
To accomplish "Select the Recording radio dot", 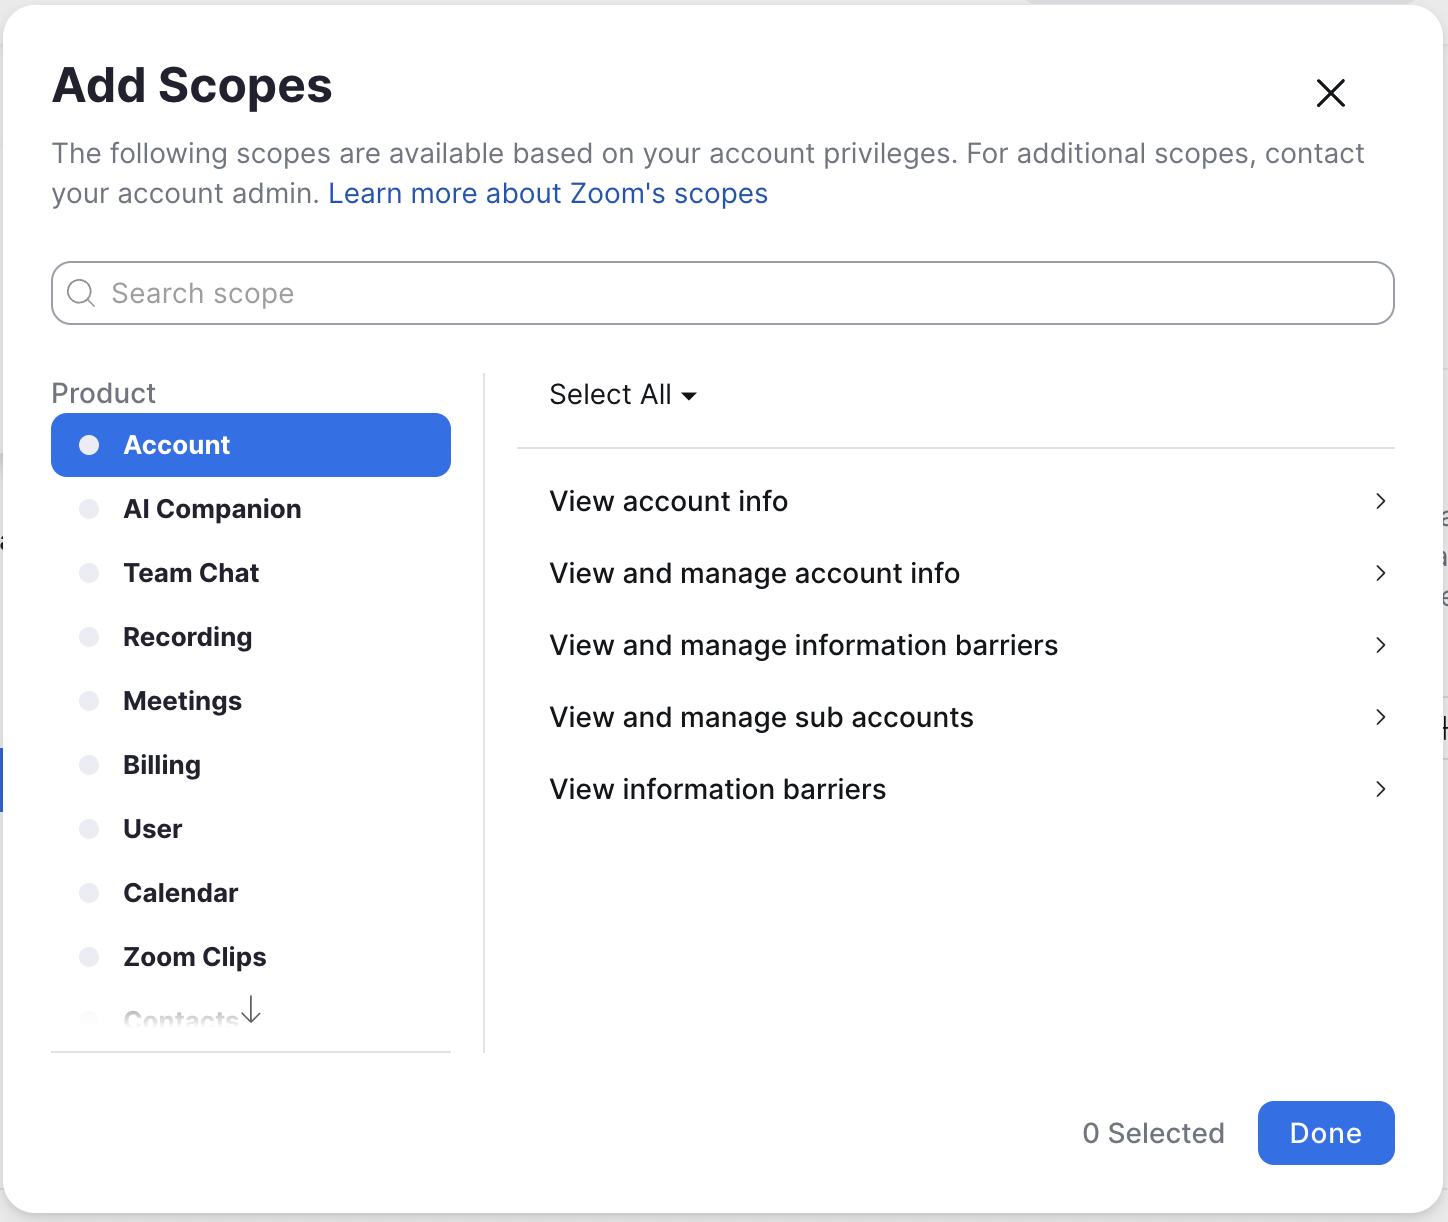I will (x=89, y=637).
